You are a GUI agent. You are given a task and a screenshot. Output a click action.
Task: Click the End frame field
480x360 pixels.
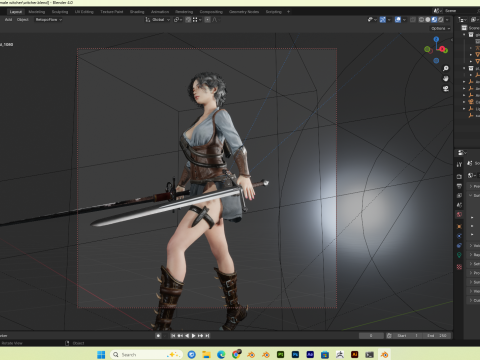(x=437, y=336)
